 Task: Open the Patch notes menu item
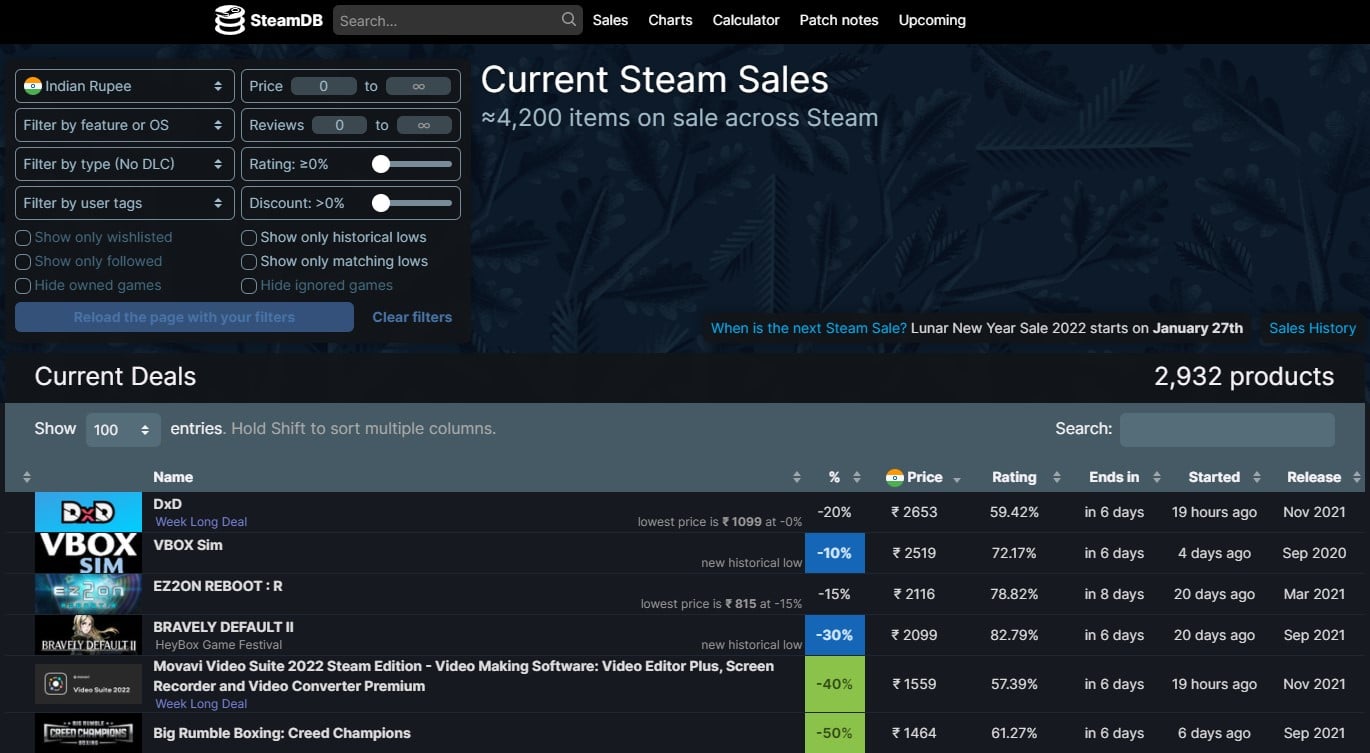tap(839, 20)
